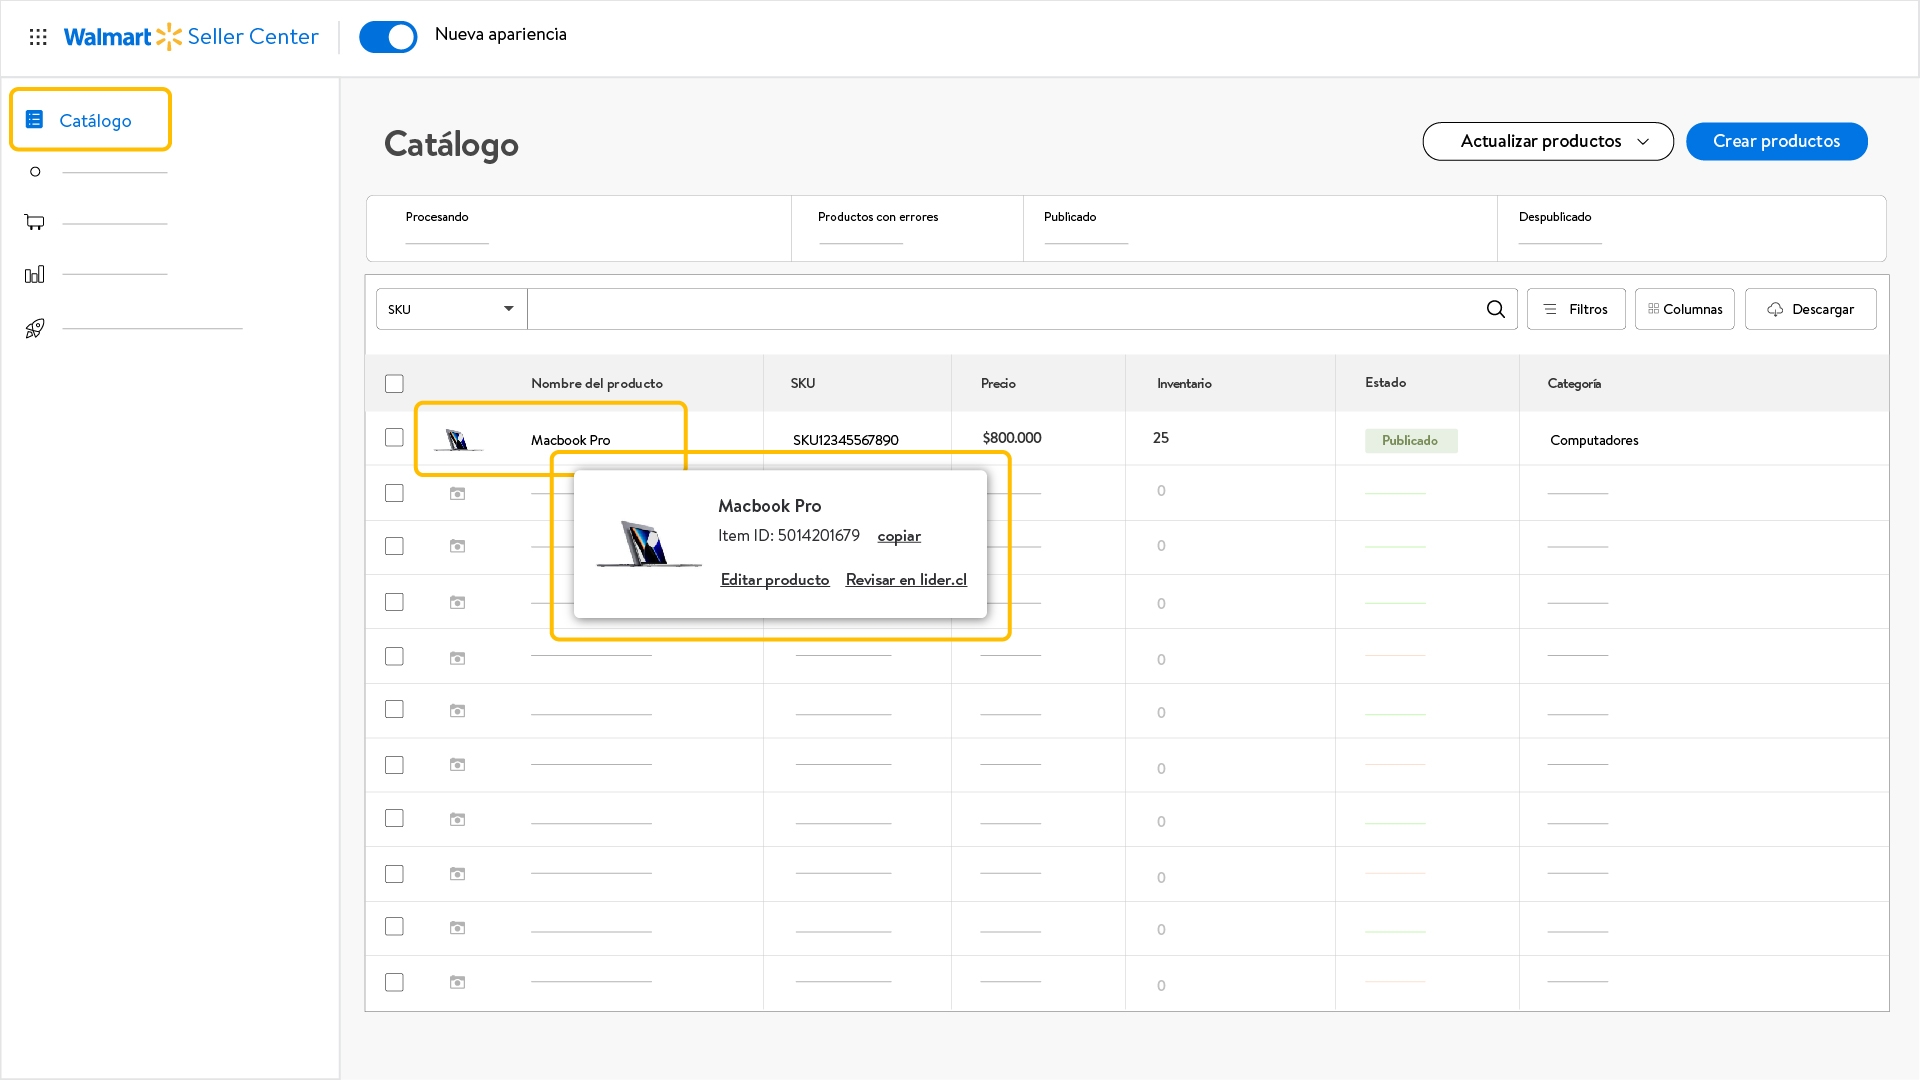Open the shopping cart sidebar icon

[x=35, y=222]
